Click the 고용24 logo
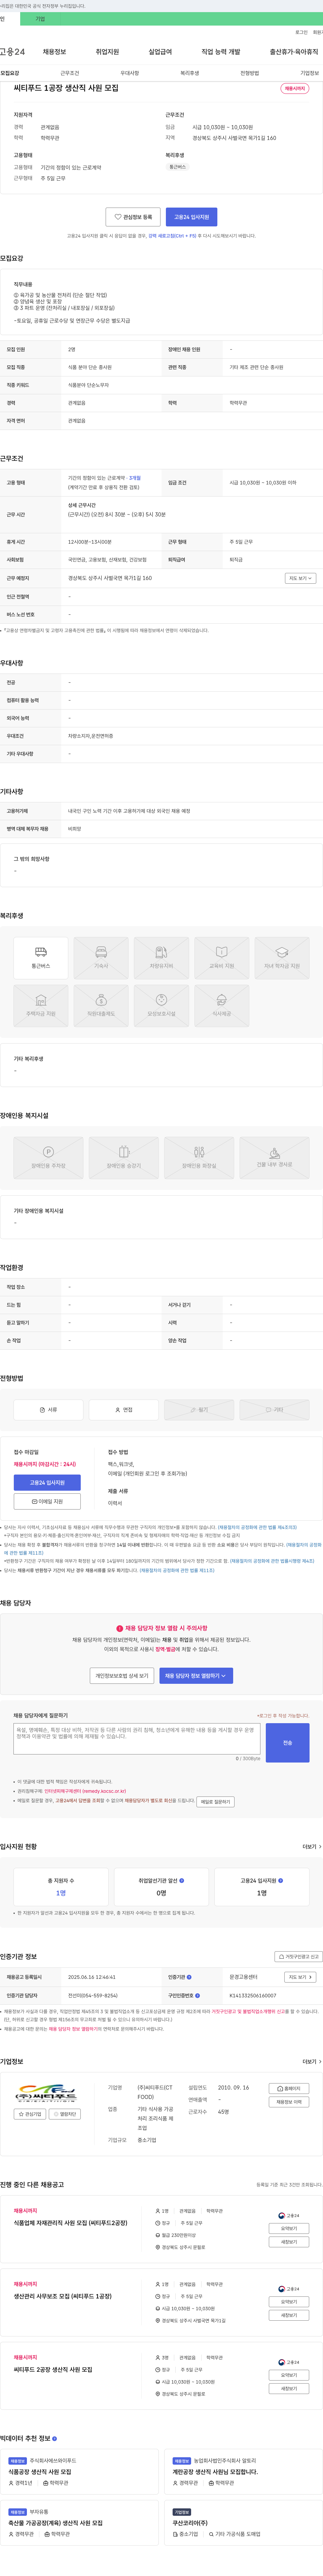 (12, 52)
